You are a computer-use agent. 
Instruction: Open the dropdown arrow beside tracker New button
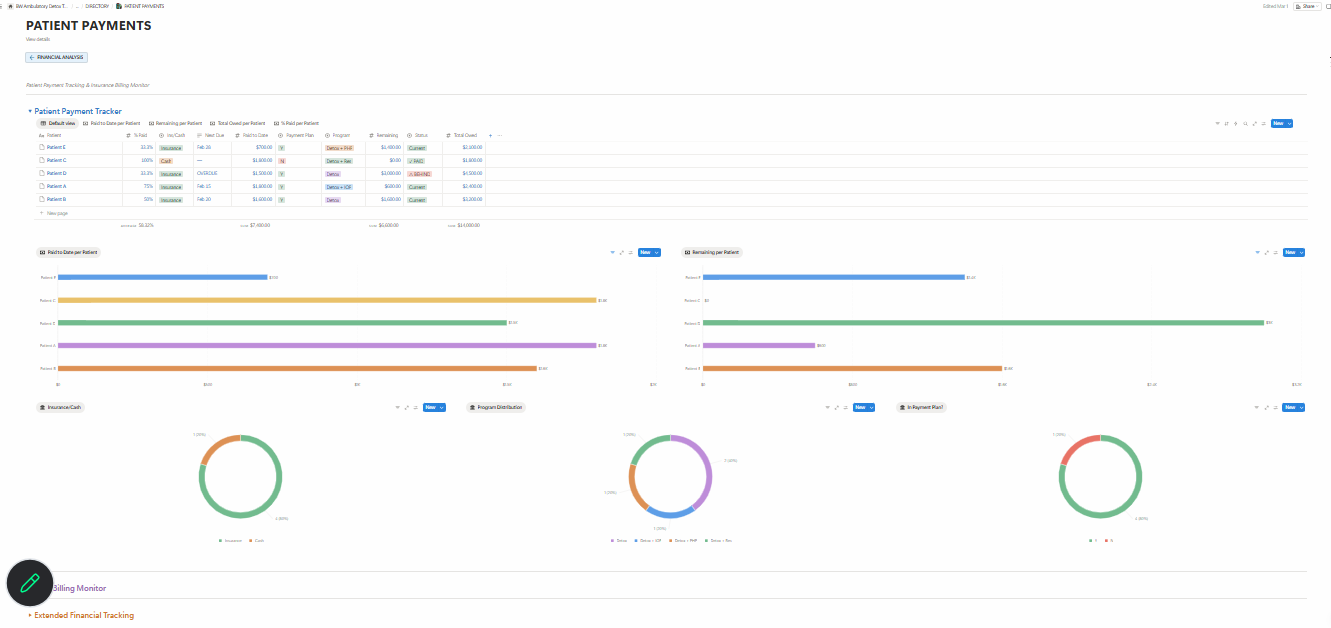[1290, 123]
